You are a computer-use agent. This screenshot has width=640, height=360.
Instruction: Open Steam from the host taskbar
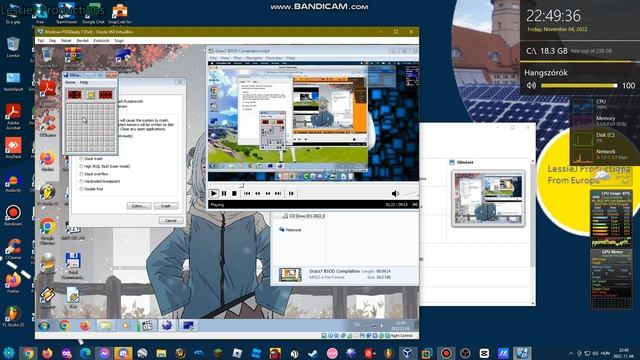click(x=313, y=353)
